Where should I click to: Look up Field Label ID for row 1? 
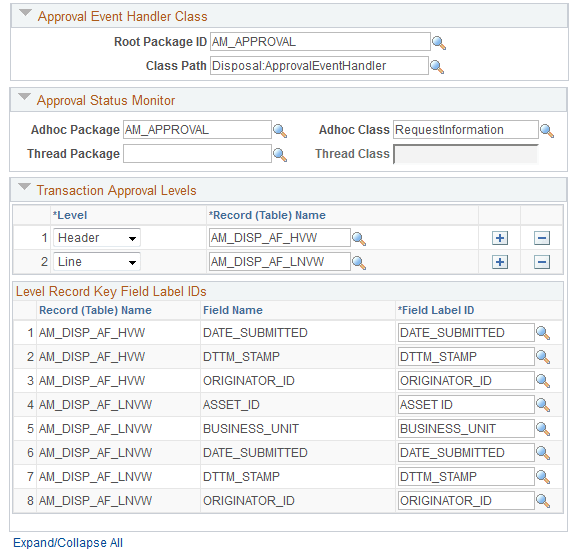click(x=543, y=333)
